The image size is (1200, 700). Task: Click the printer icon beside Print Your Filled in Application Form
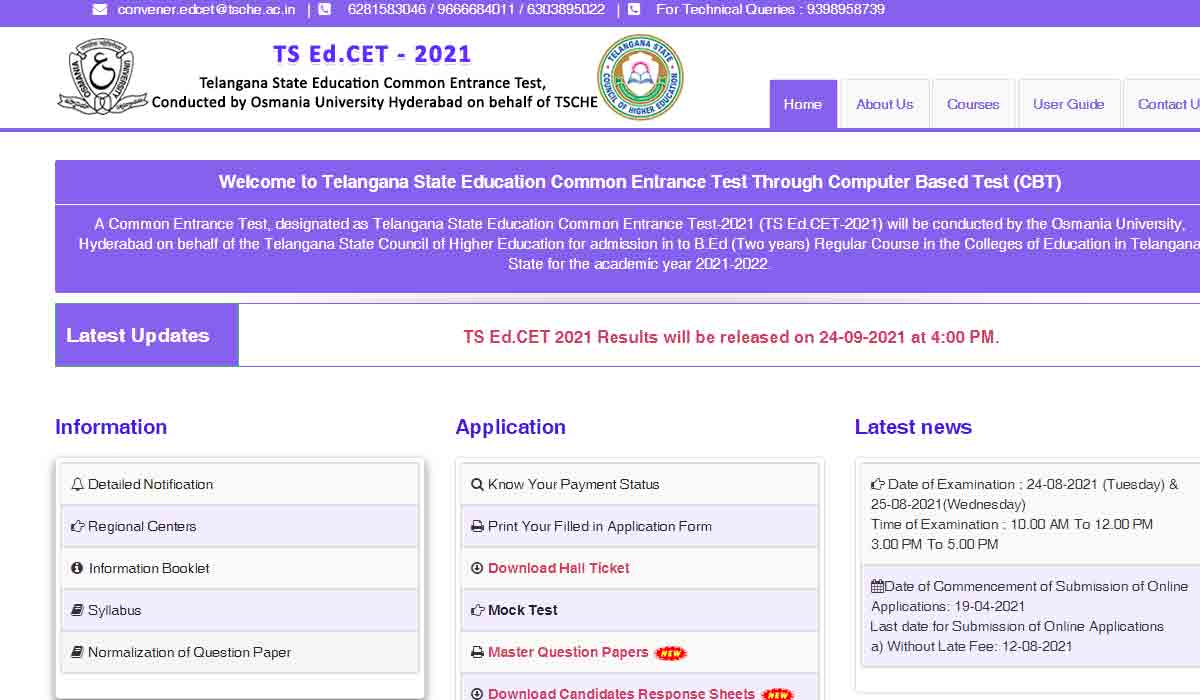(x=477, y=526)
